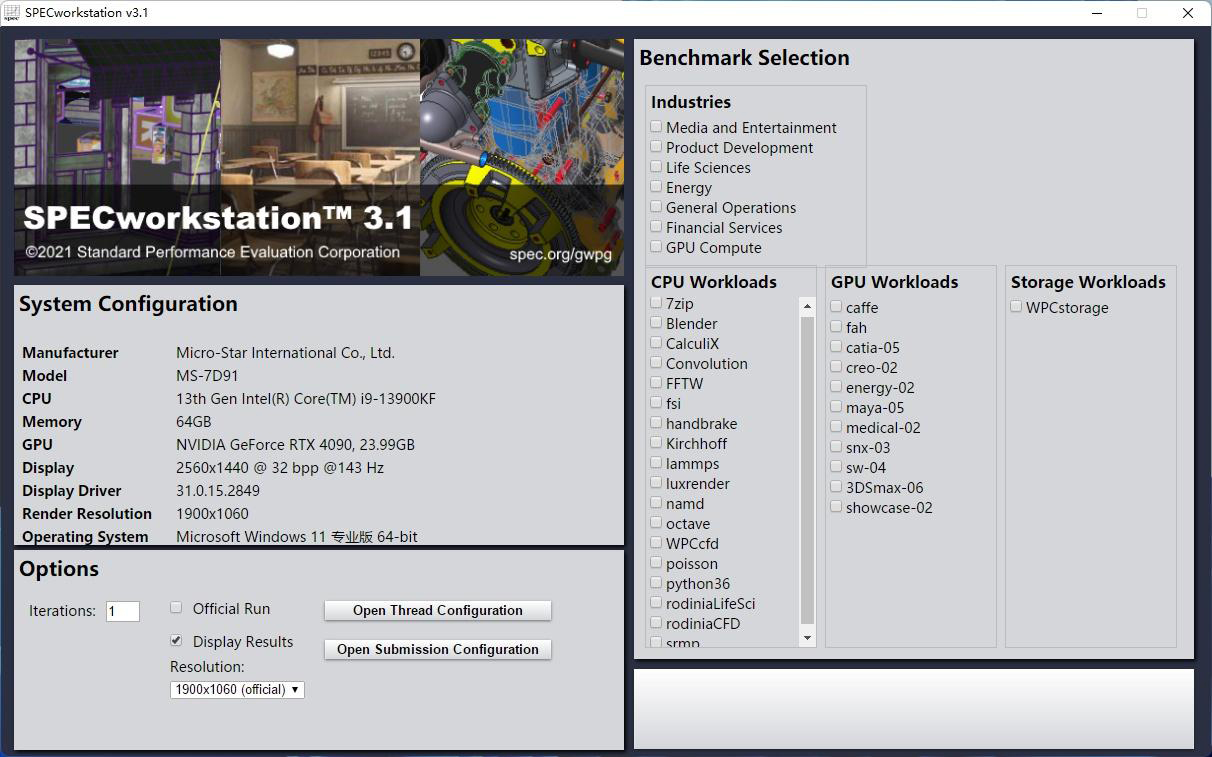Click the Micro-Star International manufacturer text
The width and height of the screenshot is (1212, 757).
point(286,352)
